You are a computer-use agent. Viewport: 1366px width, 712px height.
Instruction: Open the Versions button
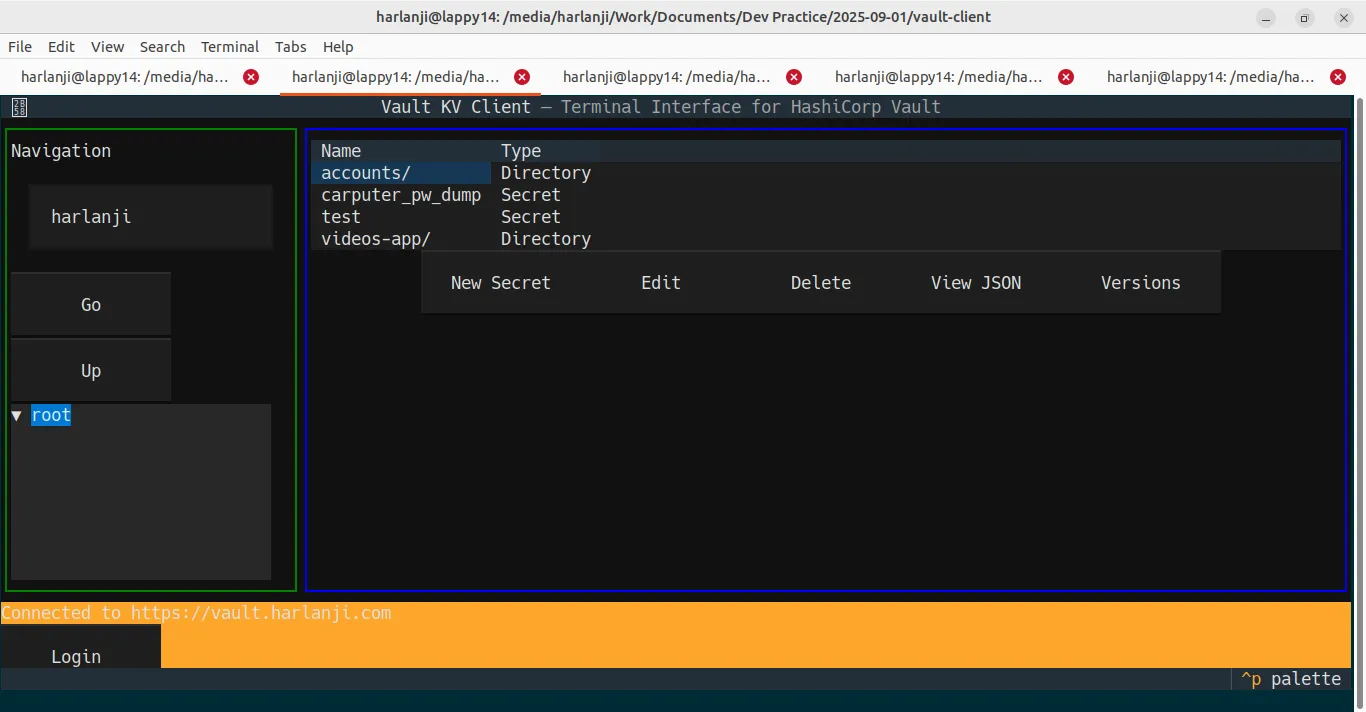click(1140, 283)
